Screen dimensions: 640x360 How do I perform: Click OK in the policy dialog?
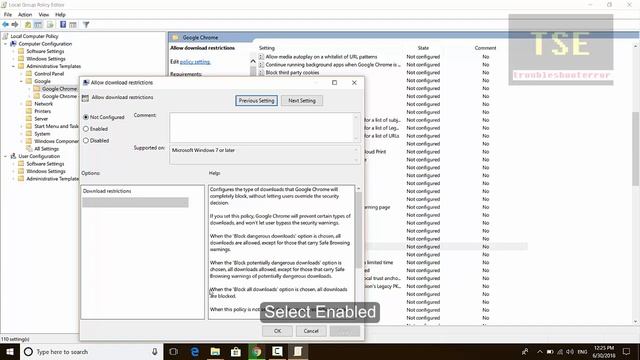(x=277, y=331)
